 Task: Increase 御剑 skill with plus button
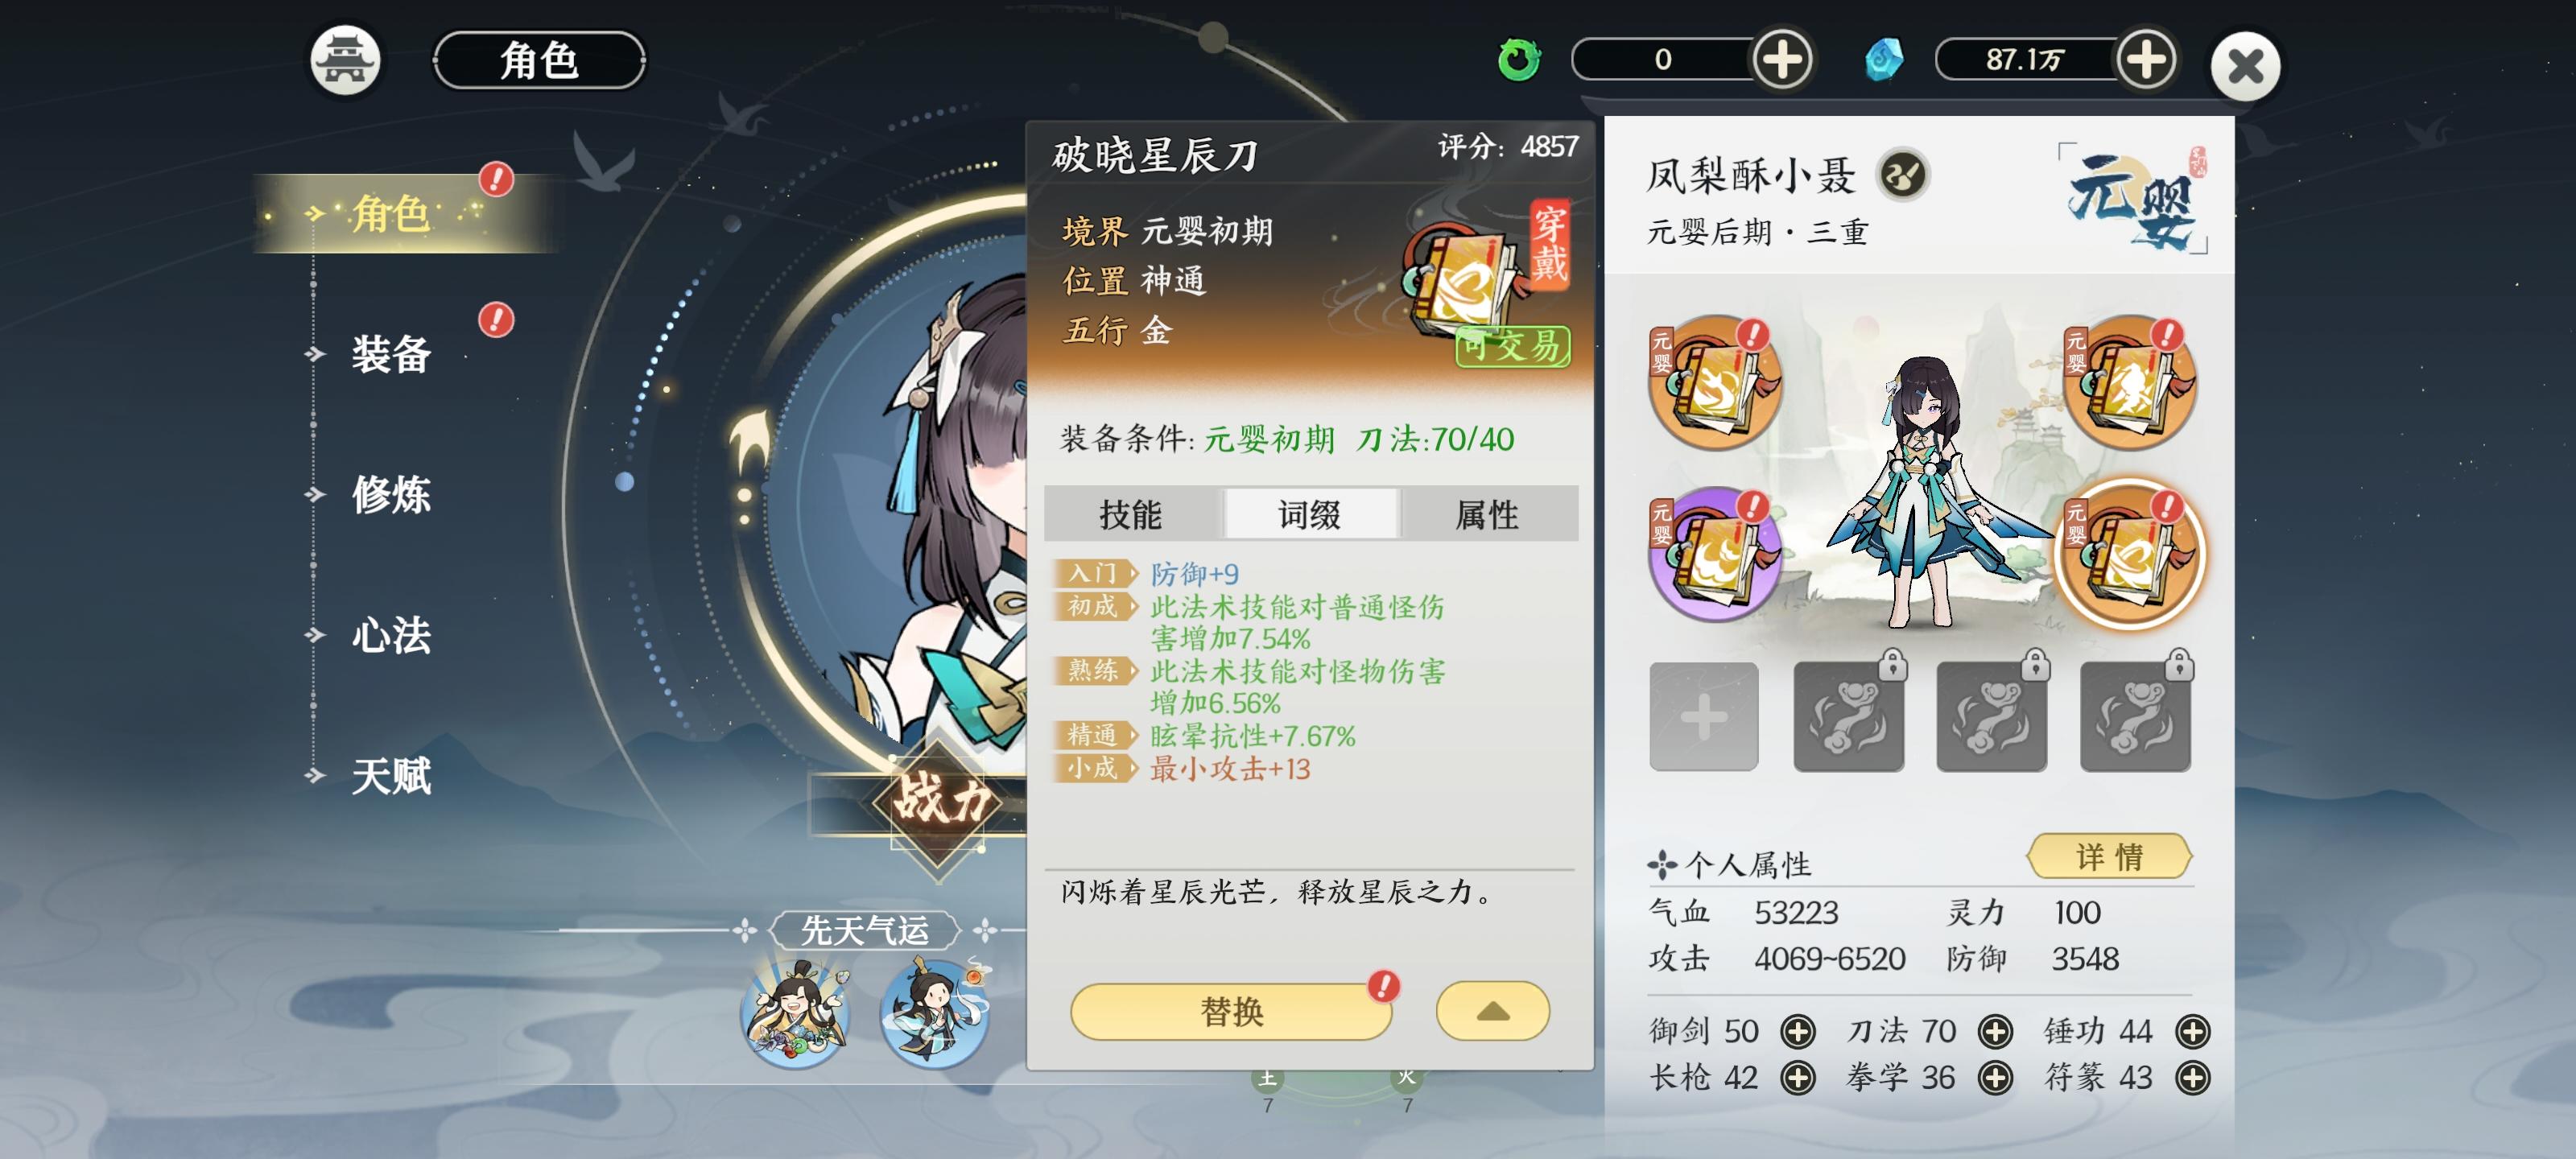coord(1797,1031)
